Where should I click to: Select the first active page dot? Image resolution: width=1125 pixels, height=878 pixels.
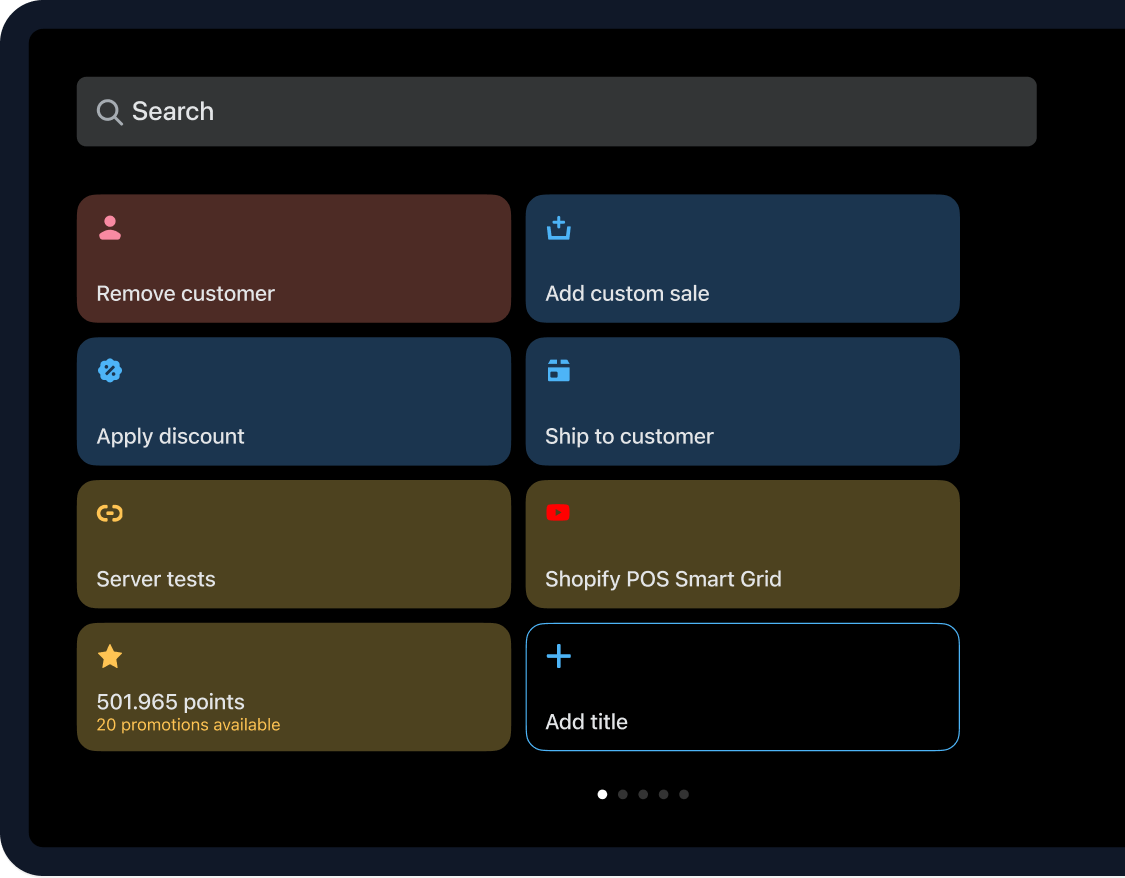pos(602,794)
